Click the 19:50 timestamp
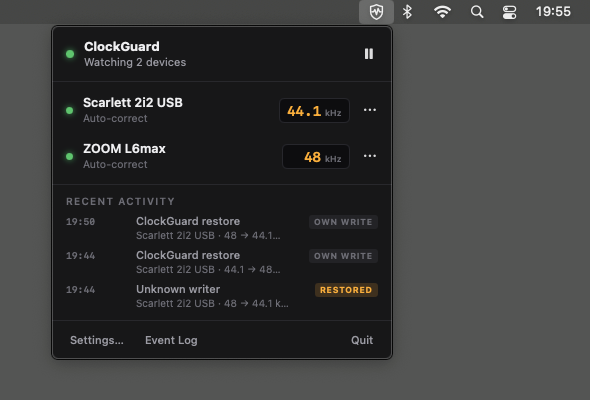The image size is (590, 400). pyautogui.click(x=81, y=222)
